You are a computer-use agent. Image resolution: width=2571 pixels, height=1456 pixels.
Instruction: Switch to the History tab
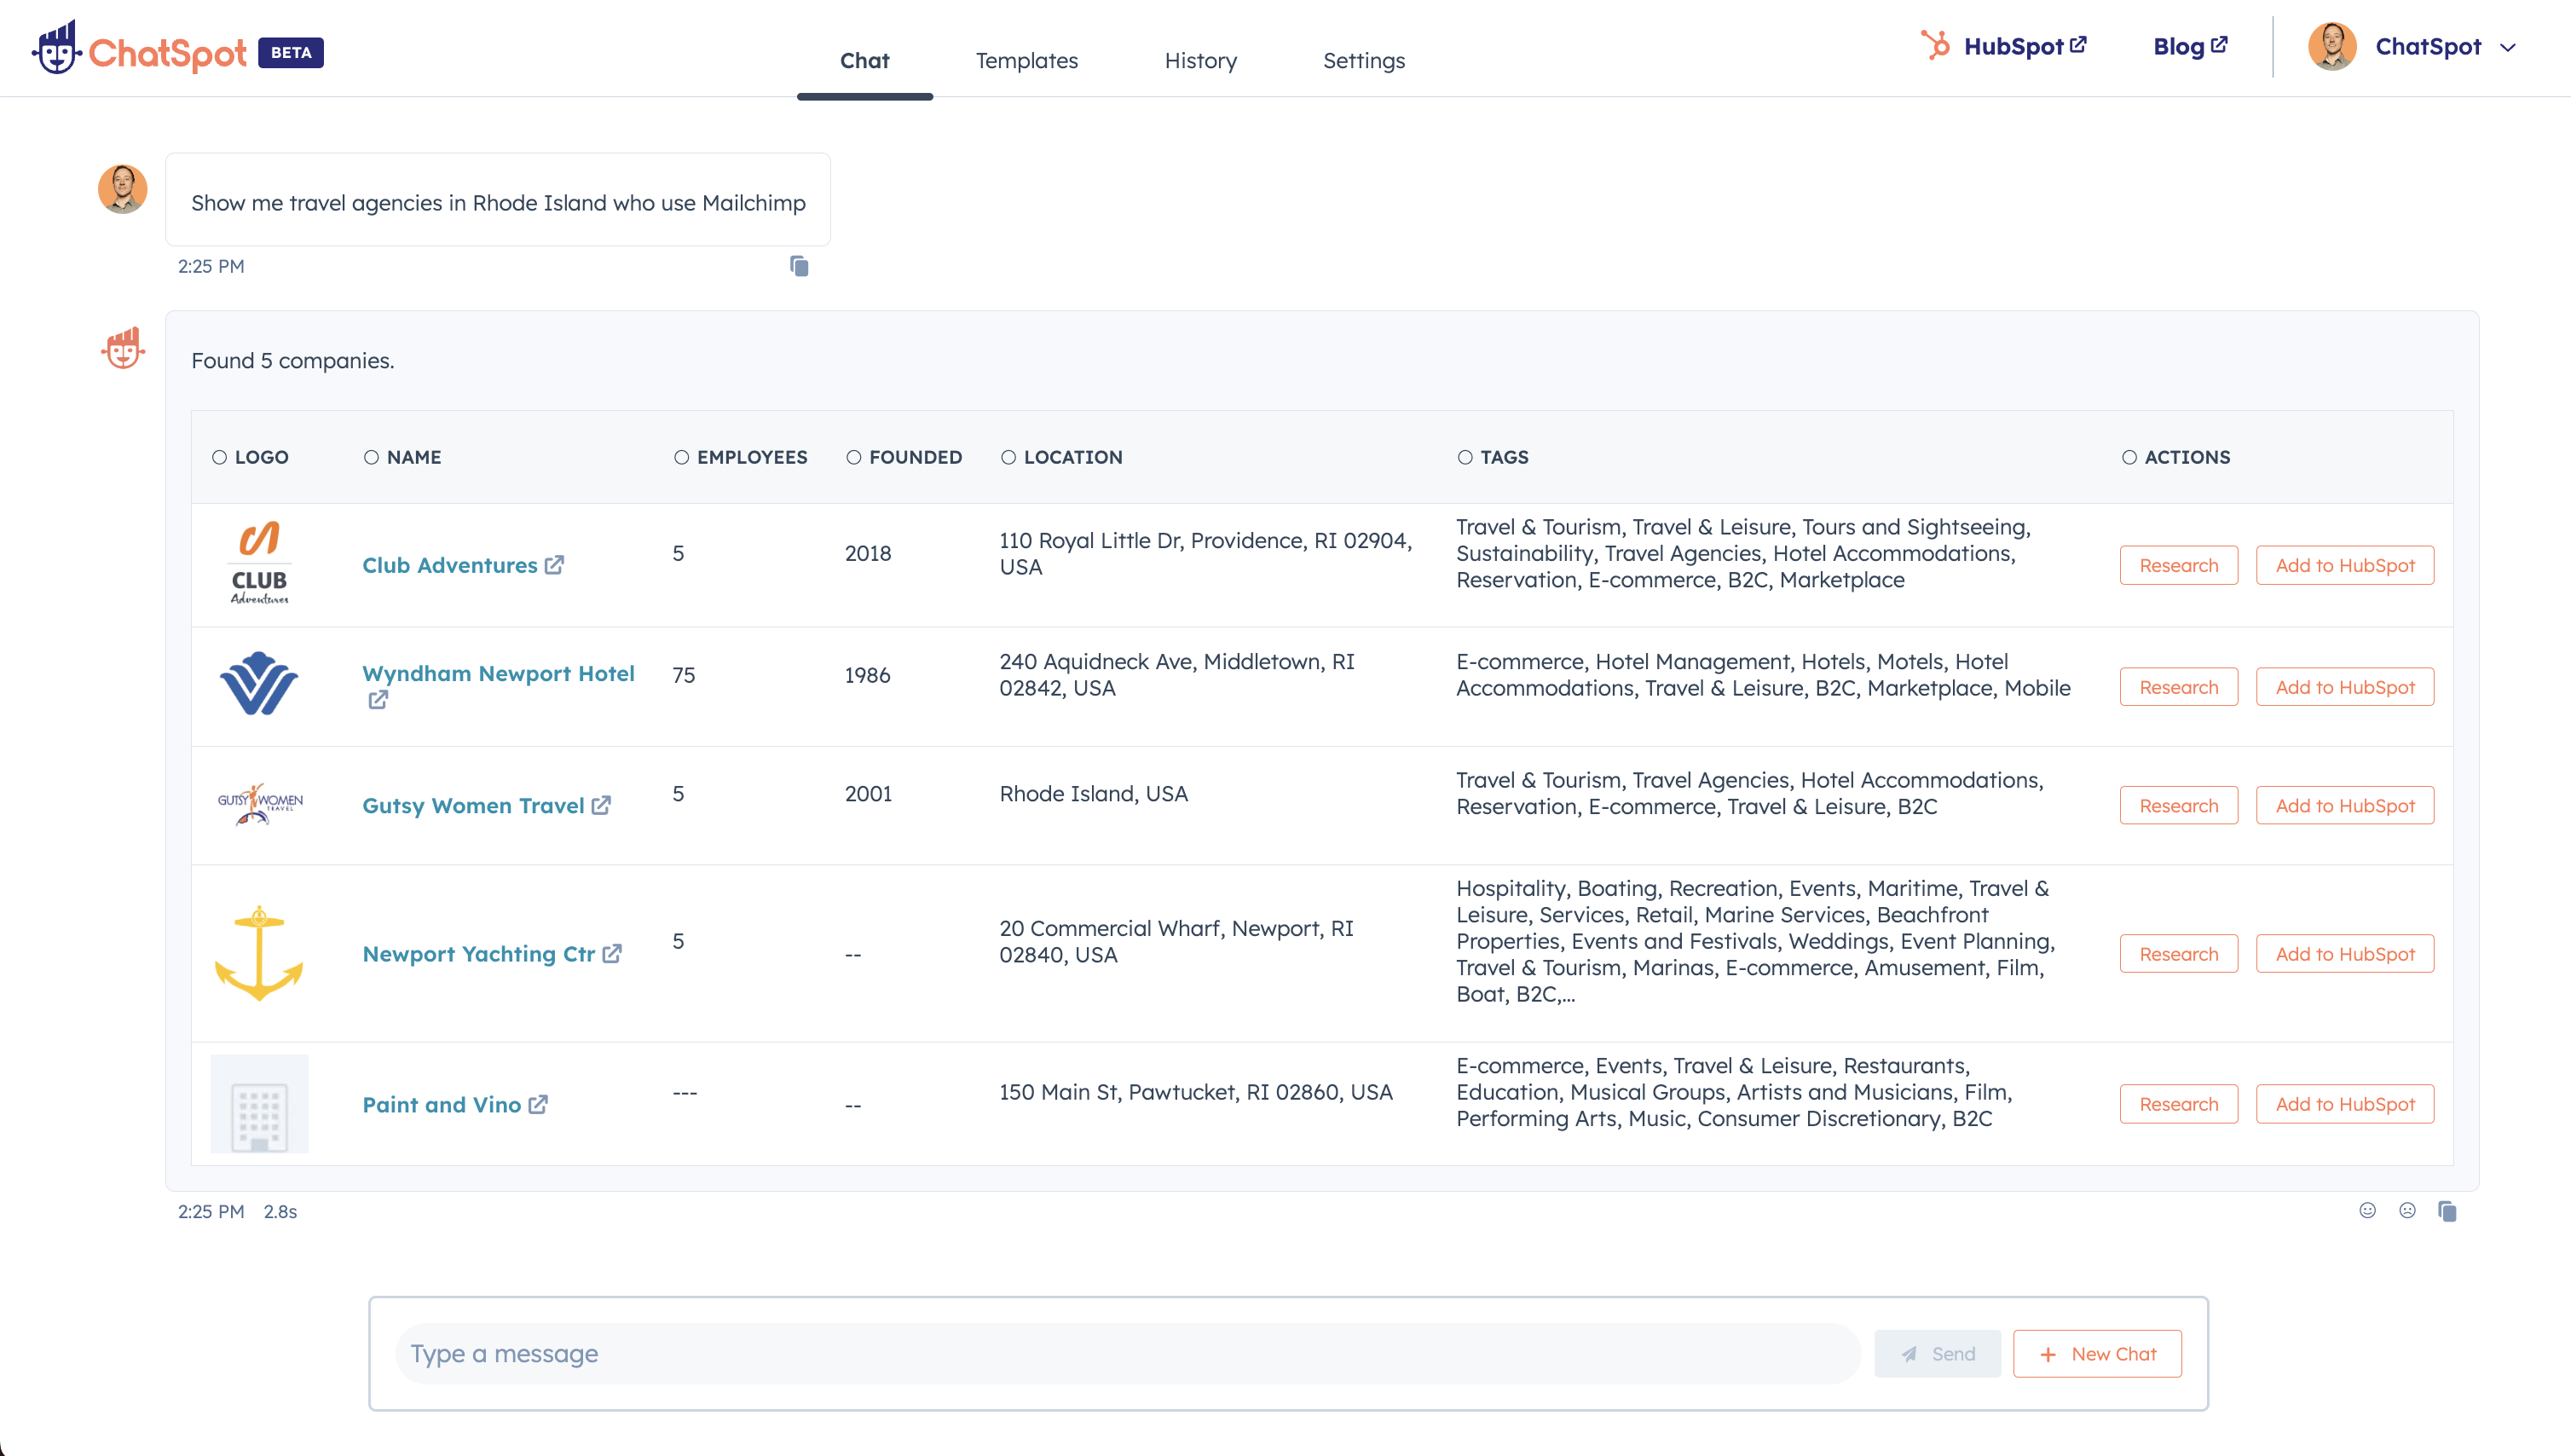(1199, 60)
